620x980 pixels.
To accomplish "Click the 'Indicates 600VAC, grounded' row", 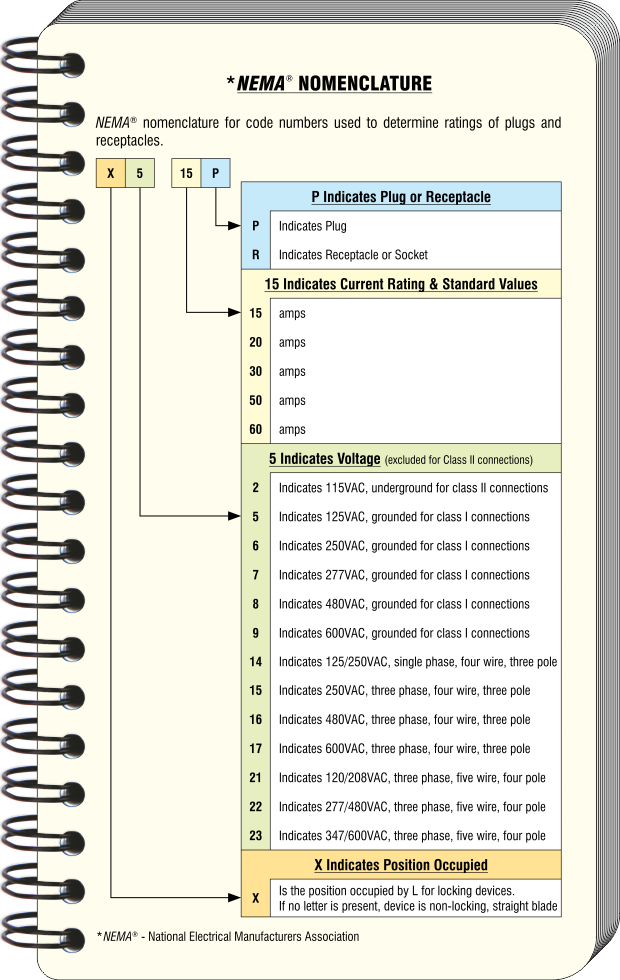I will click(x=401, y=633).
